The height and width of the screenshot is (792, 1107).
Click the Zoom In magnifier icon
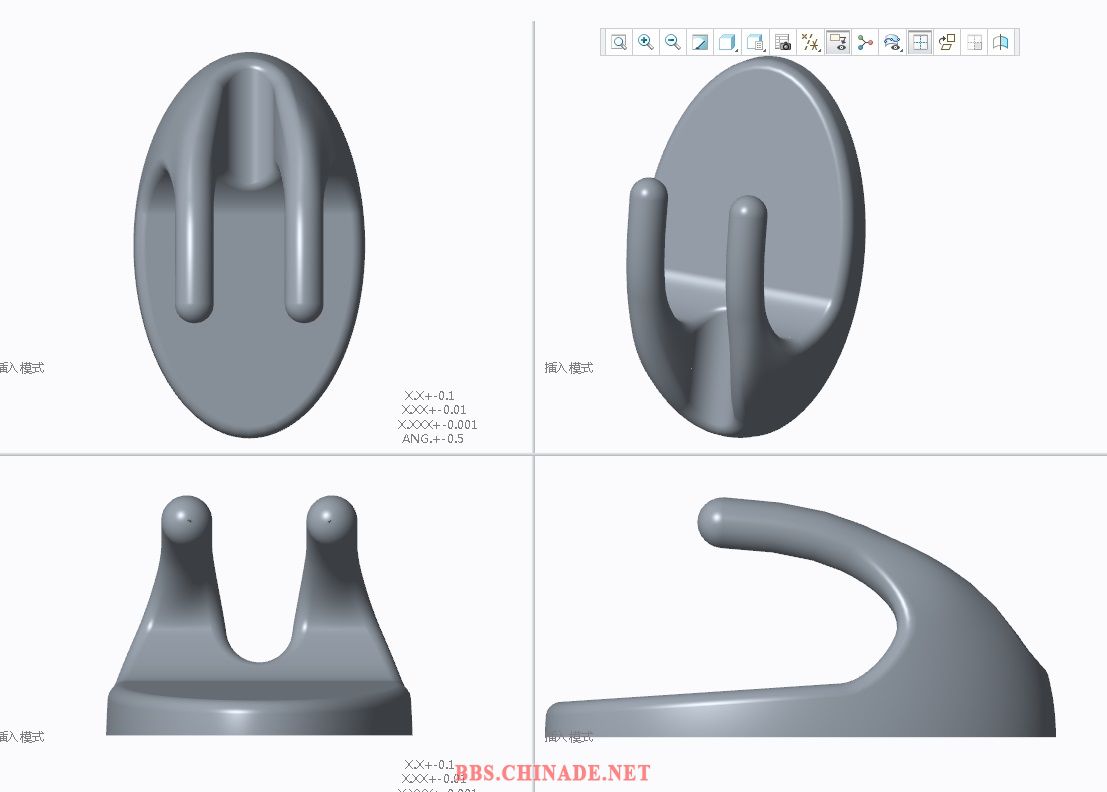pos(645,42)
